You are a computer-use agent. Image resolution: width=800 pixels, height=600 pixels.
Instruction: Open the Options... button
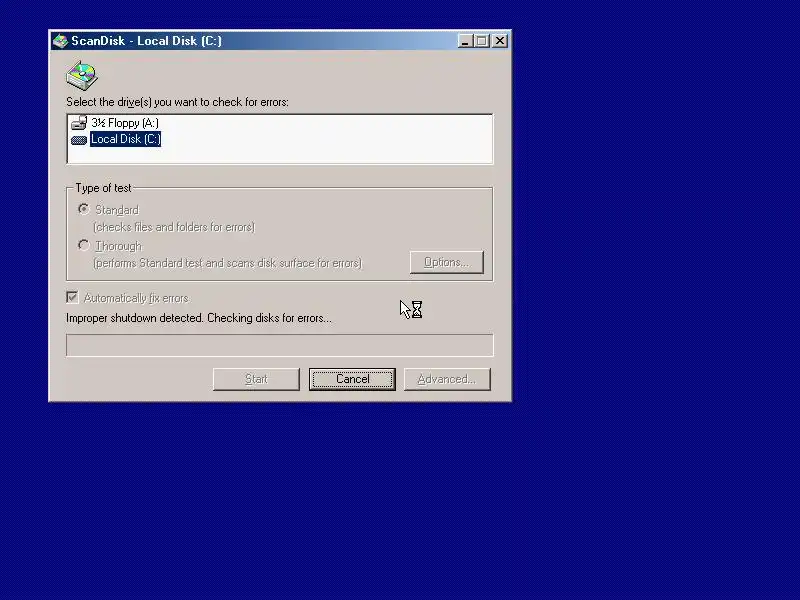point(446,262)
